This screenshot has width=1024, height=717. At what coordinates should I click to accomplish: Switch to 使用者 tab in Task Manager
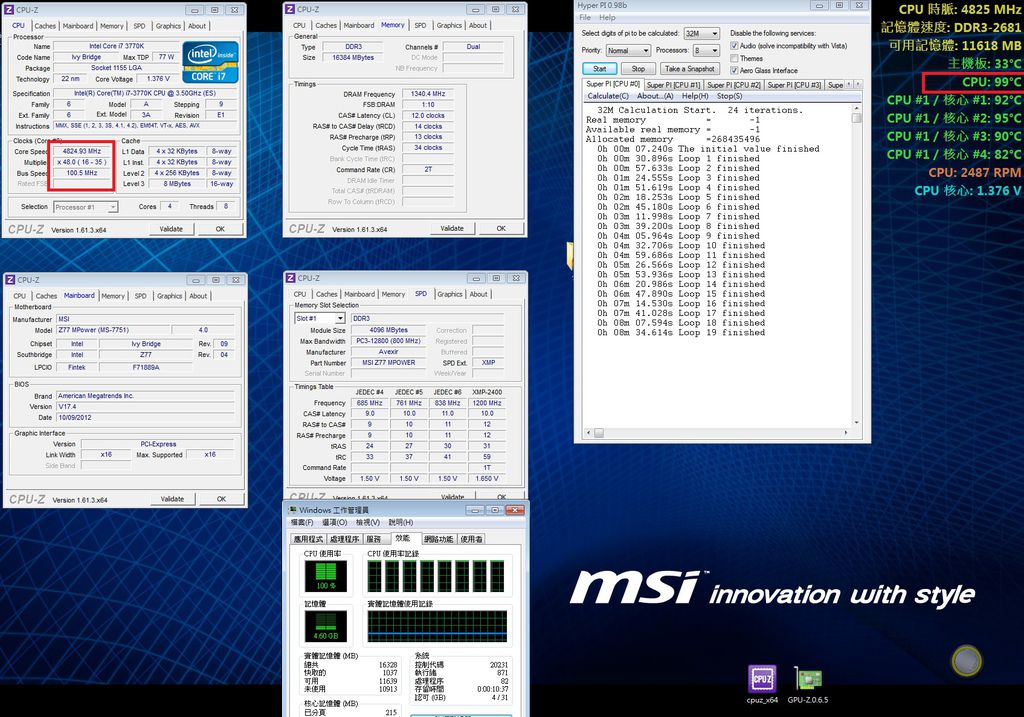click(472, 539)
